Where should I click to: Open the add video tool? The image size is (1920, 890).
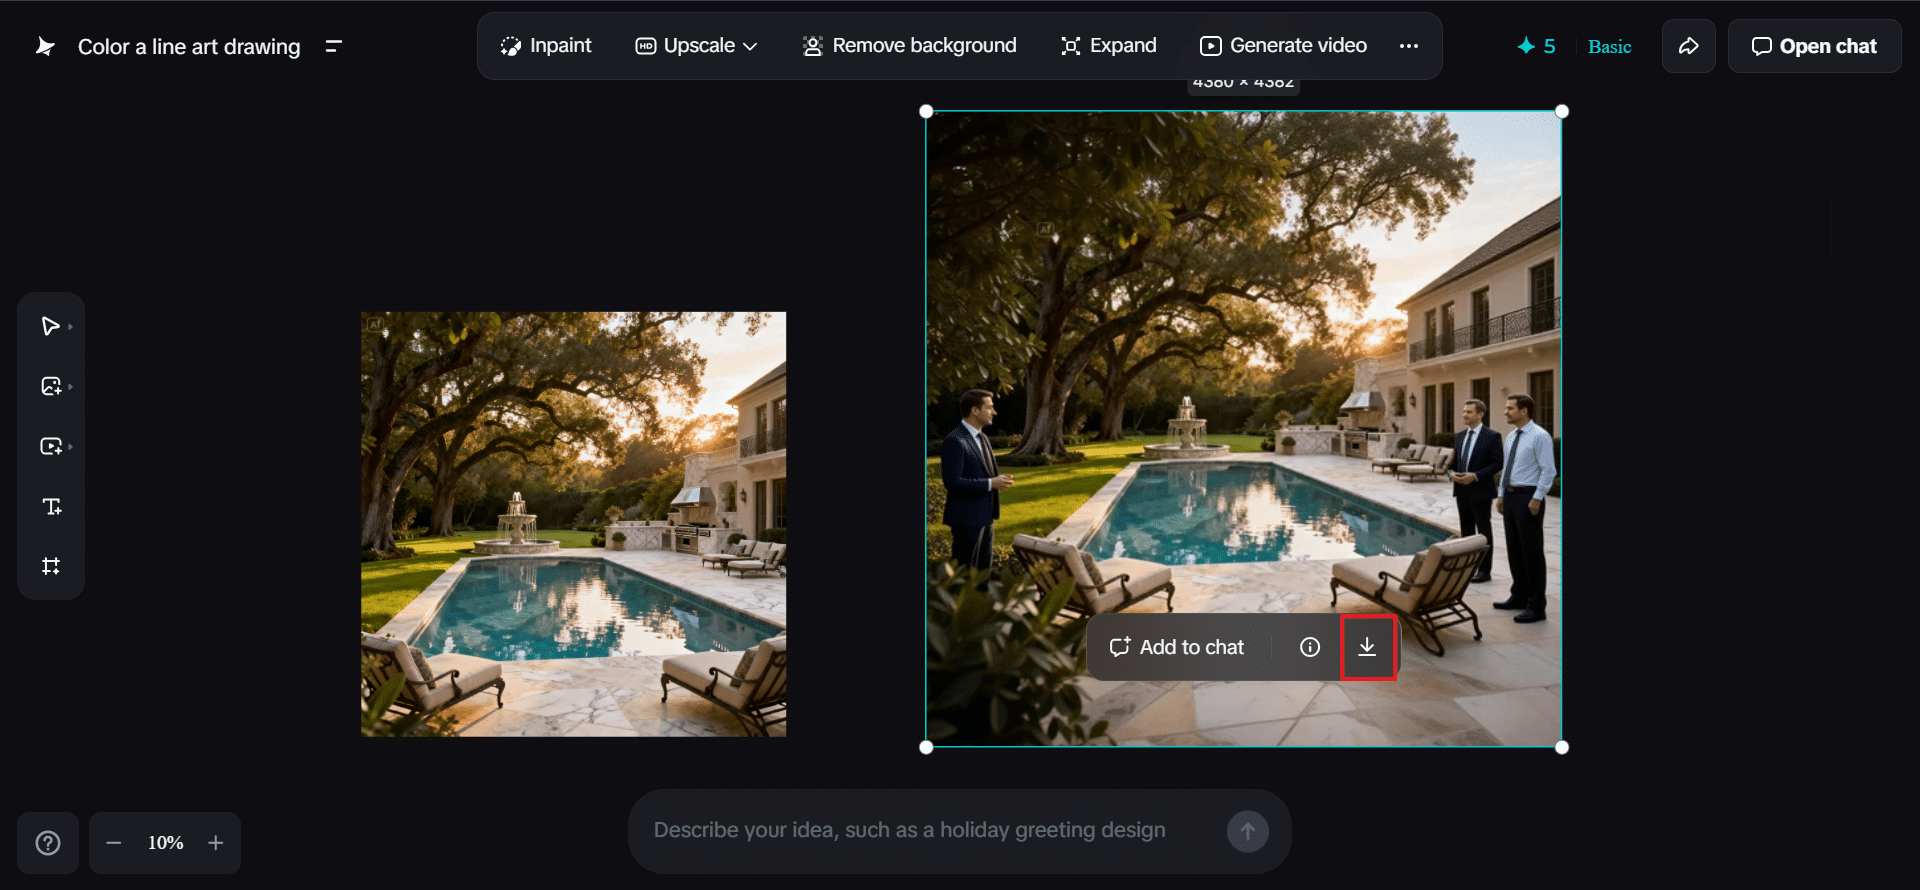point(51,446)
